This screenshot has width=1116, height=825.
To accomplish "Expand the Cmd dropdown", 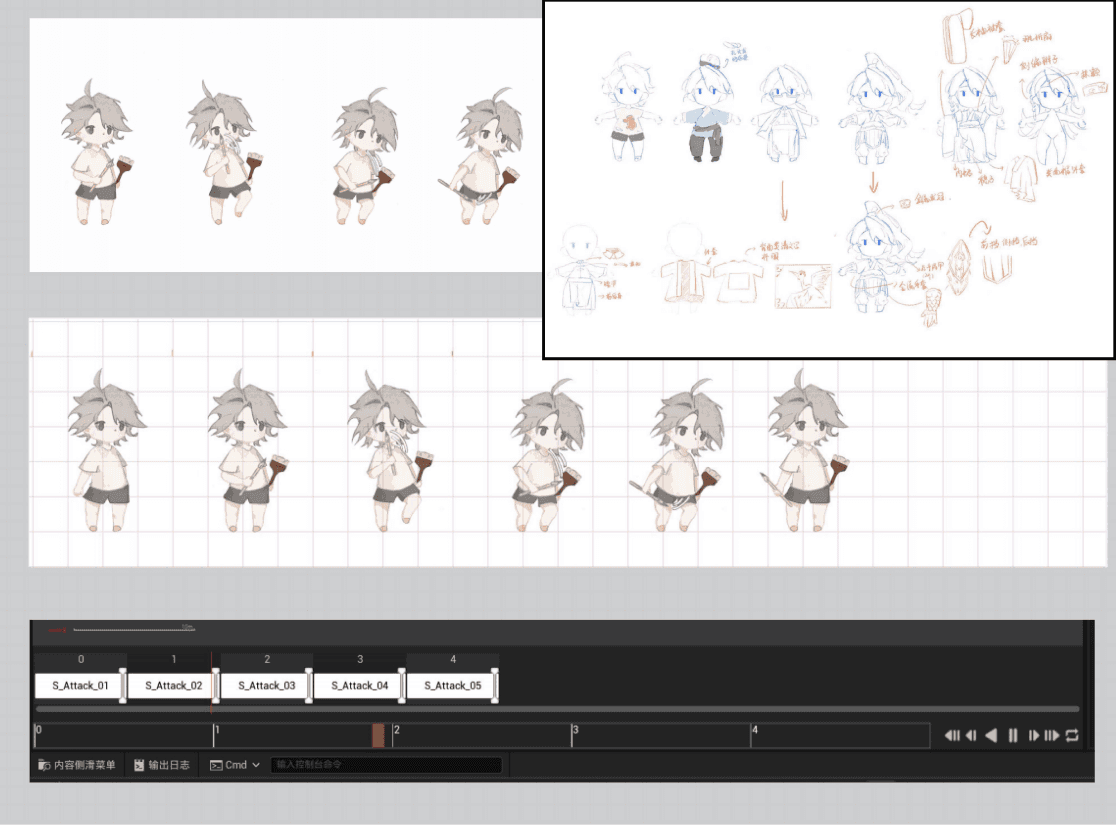I will 235,764.
